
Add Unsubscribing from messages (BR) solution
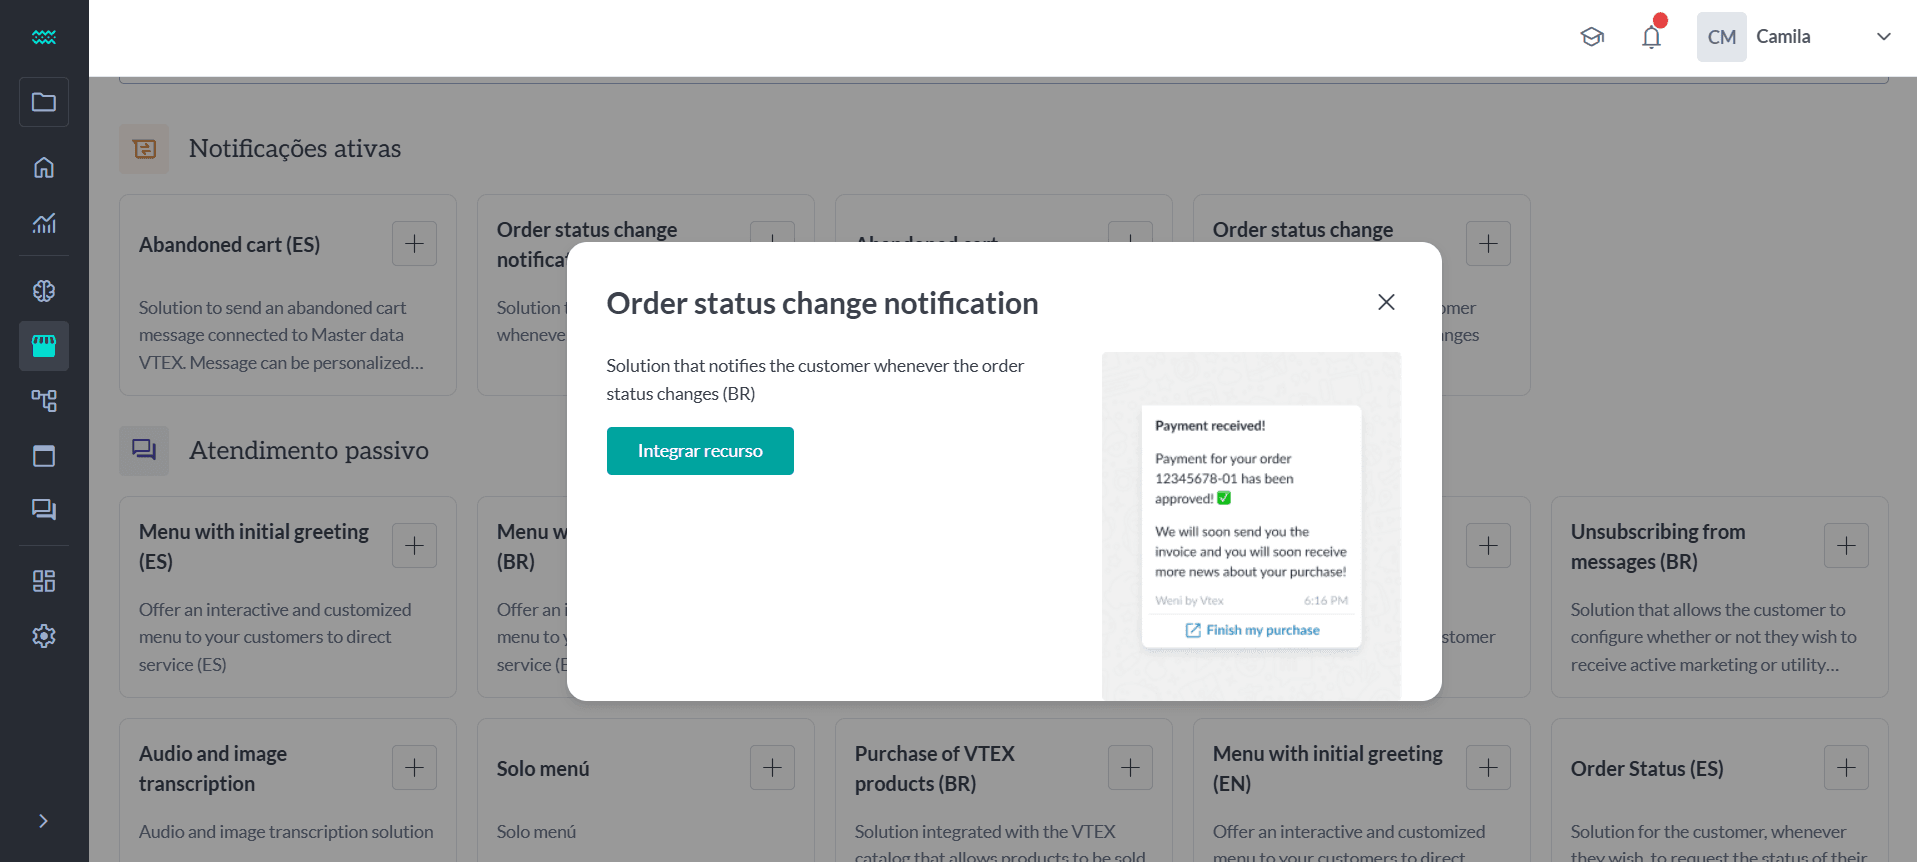click(1846, 545)
